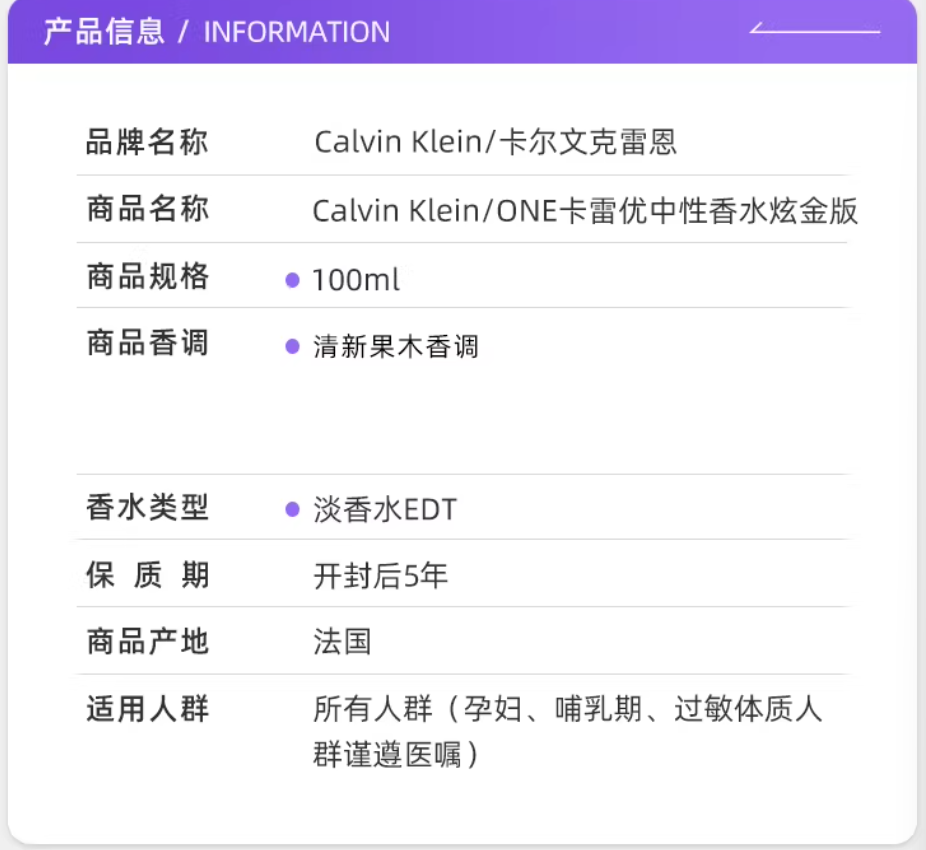The image size is (926, 850).
Task: Open the Calvin Klein/卡尔文克雷恩 brand value
Action: click(495, 142)
